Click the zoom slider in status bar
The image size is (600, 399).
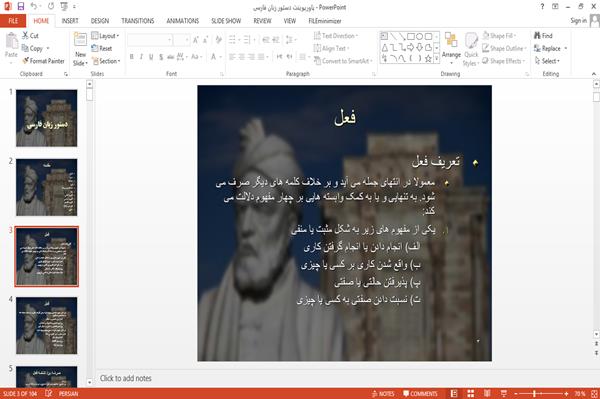541,393
